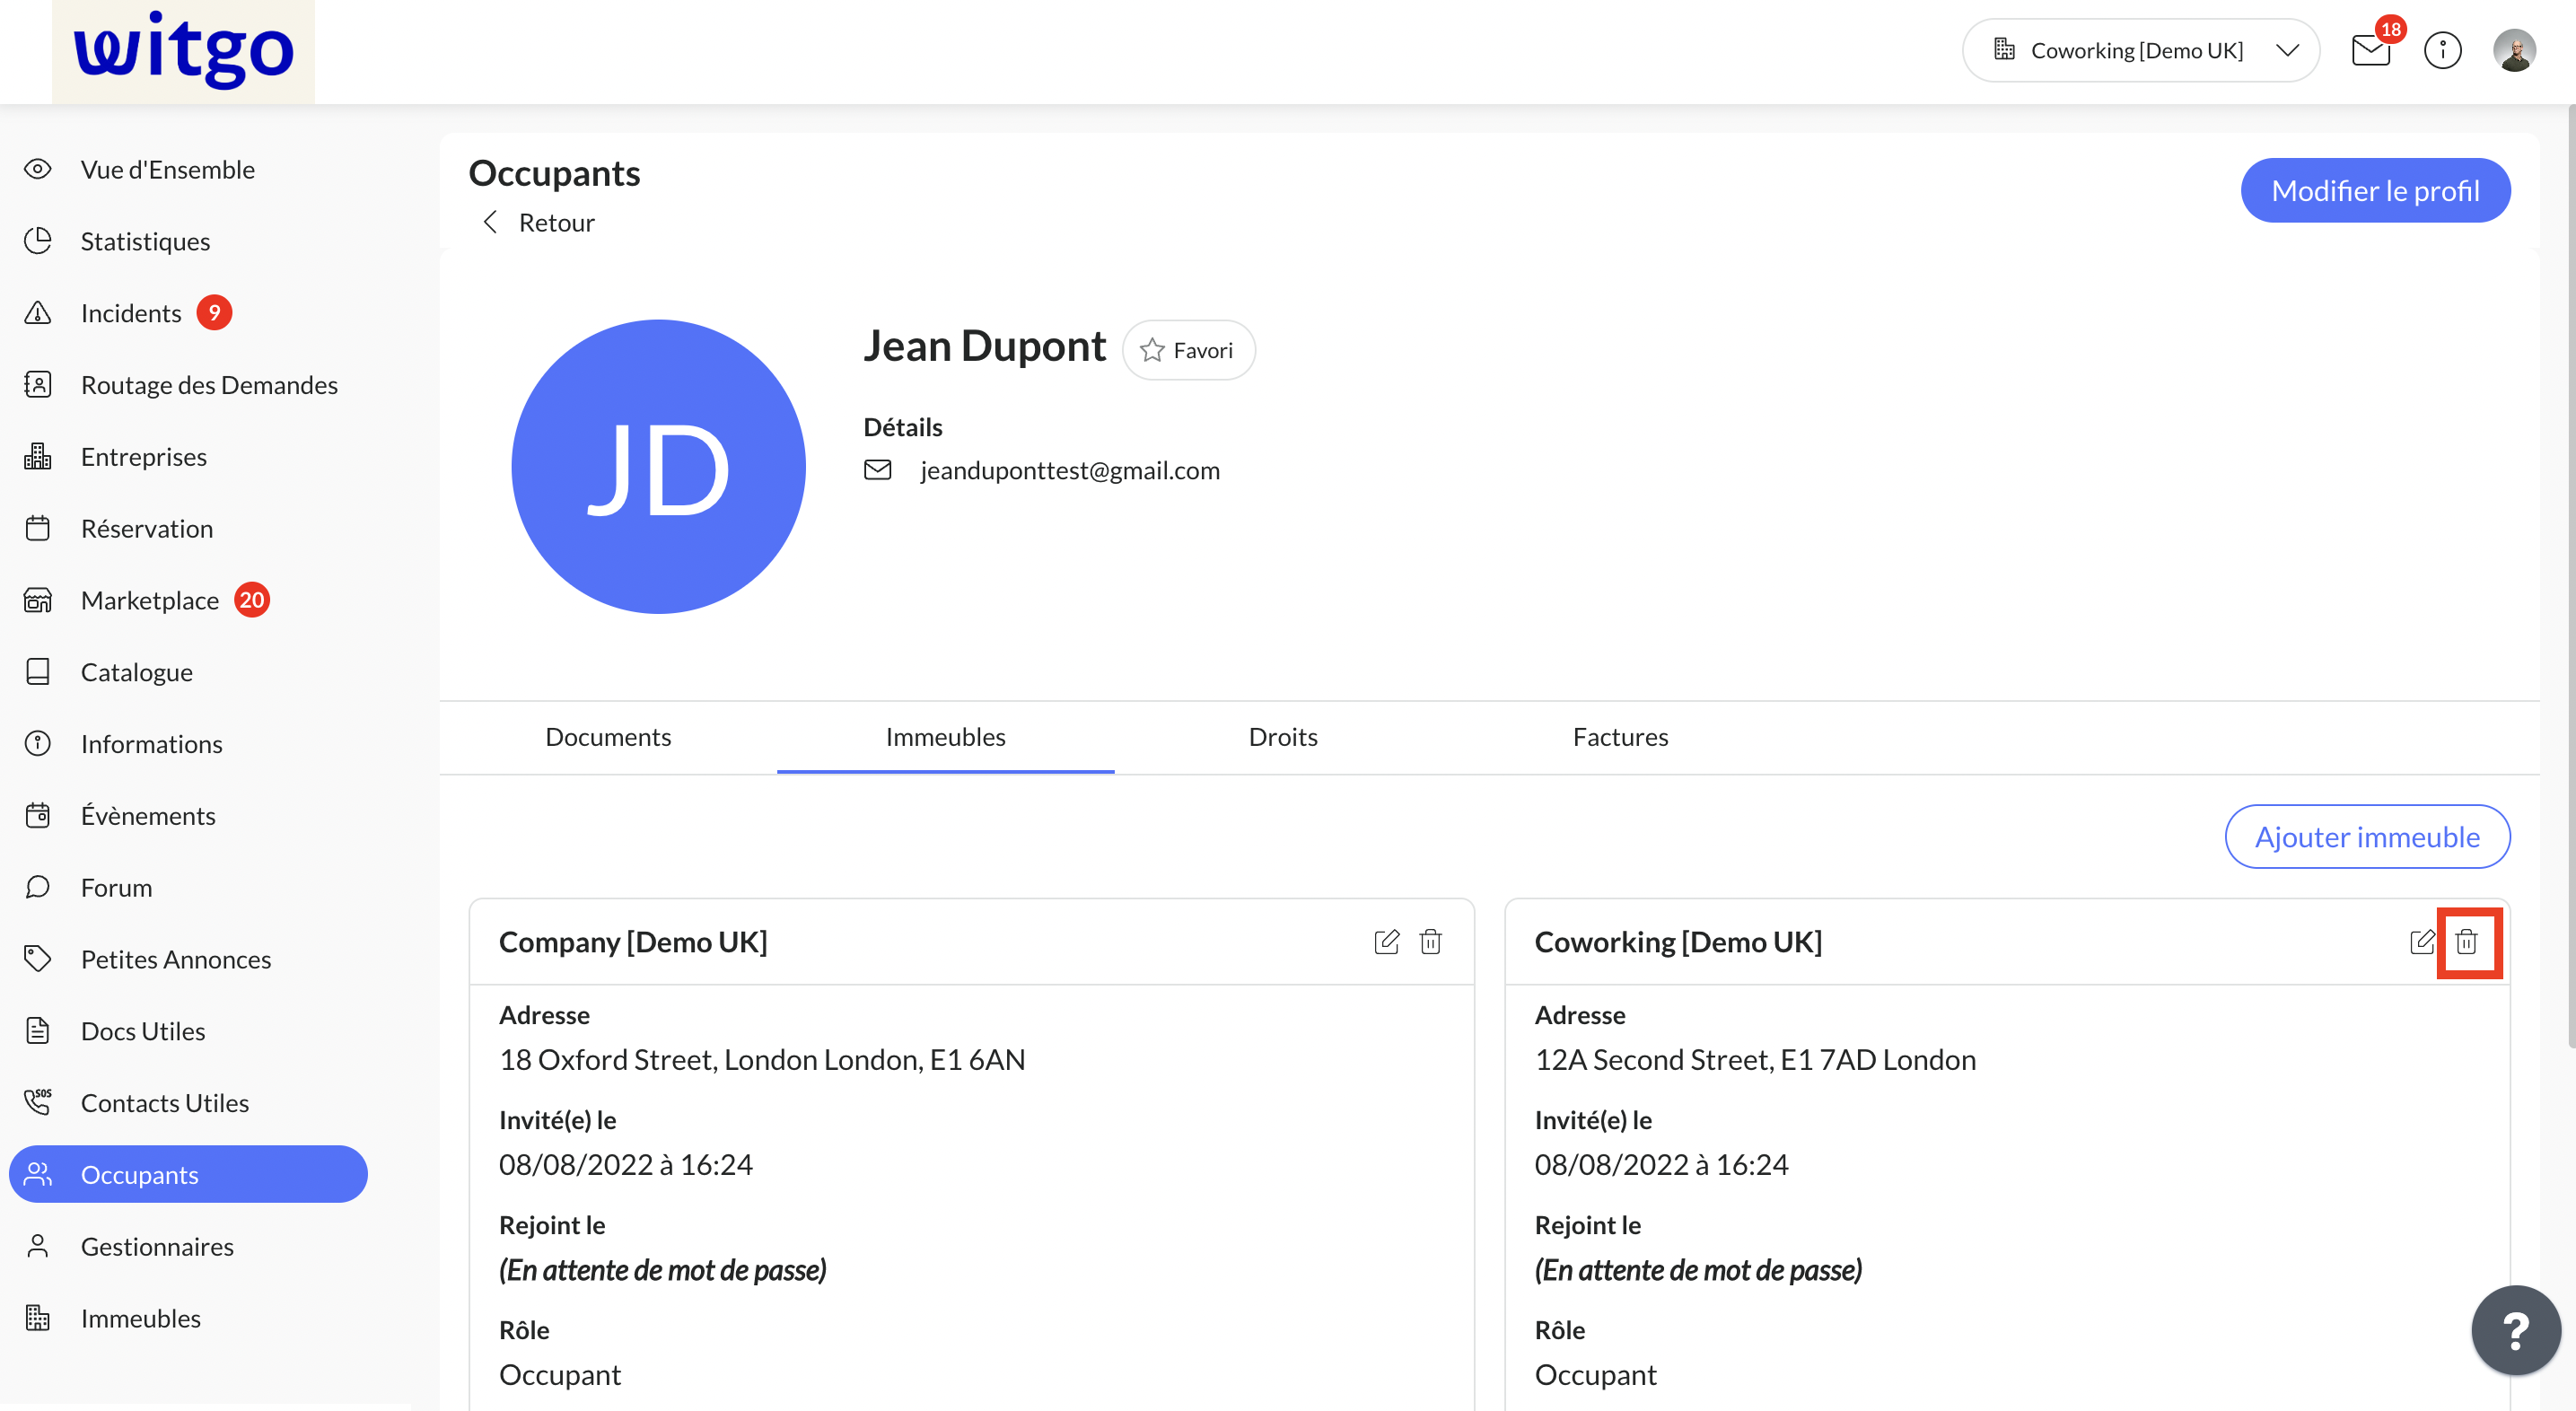Open the user profile avatar in top bar

[x=2514, y=50]
